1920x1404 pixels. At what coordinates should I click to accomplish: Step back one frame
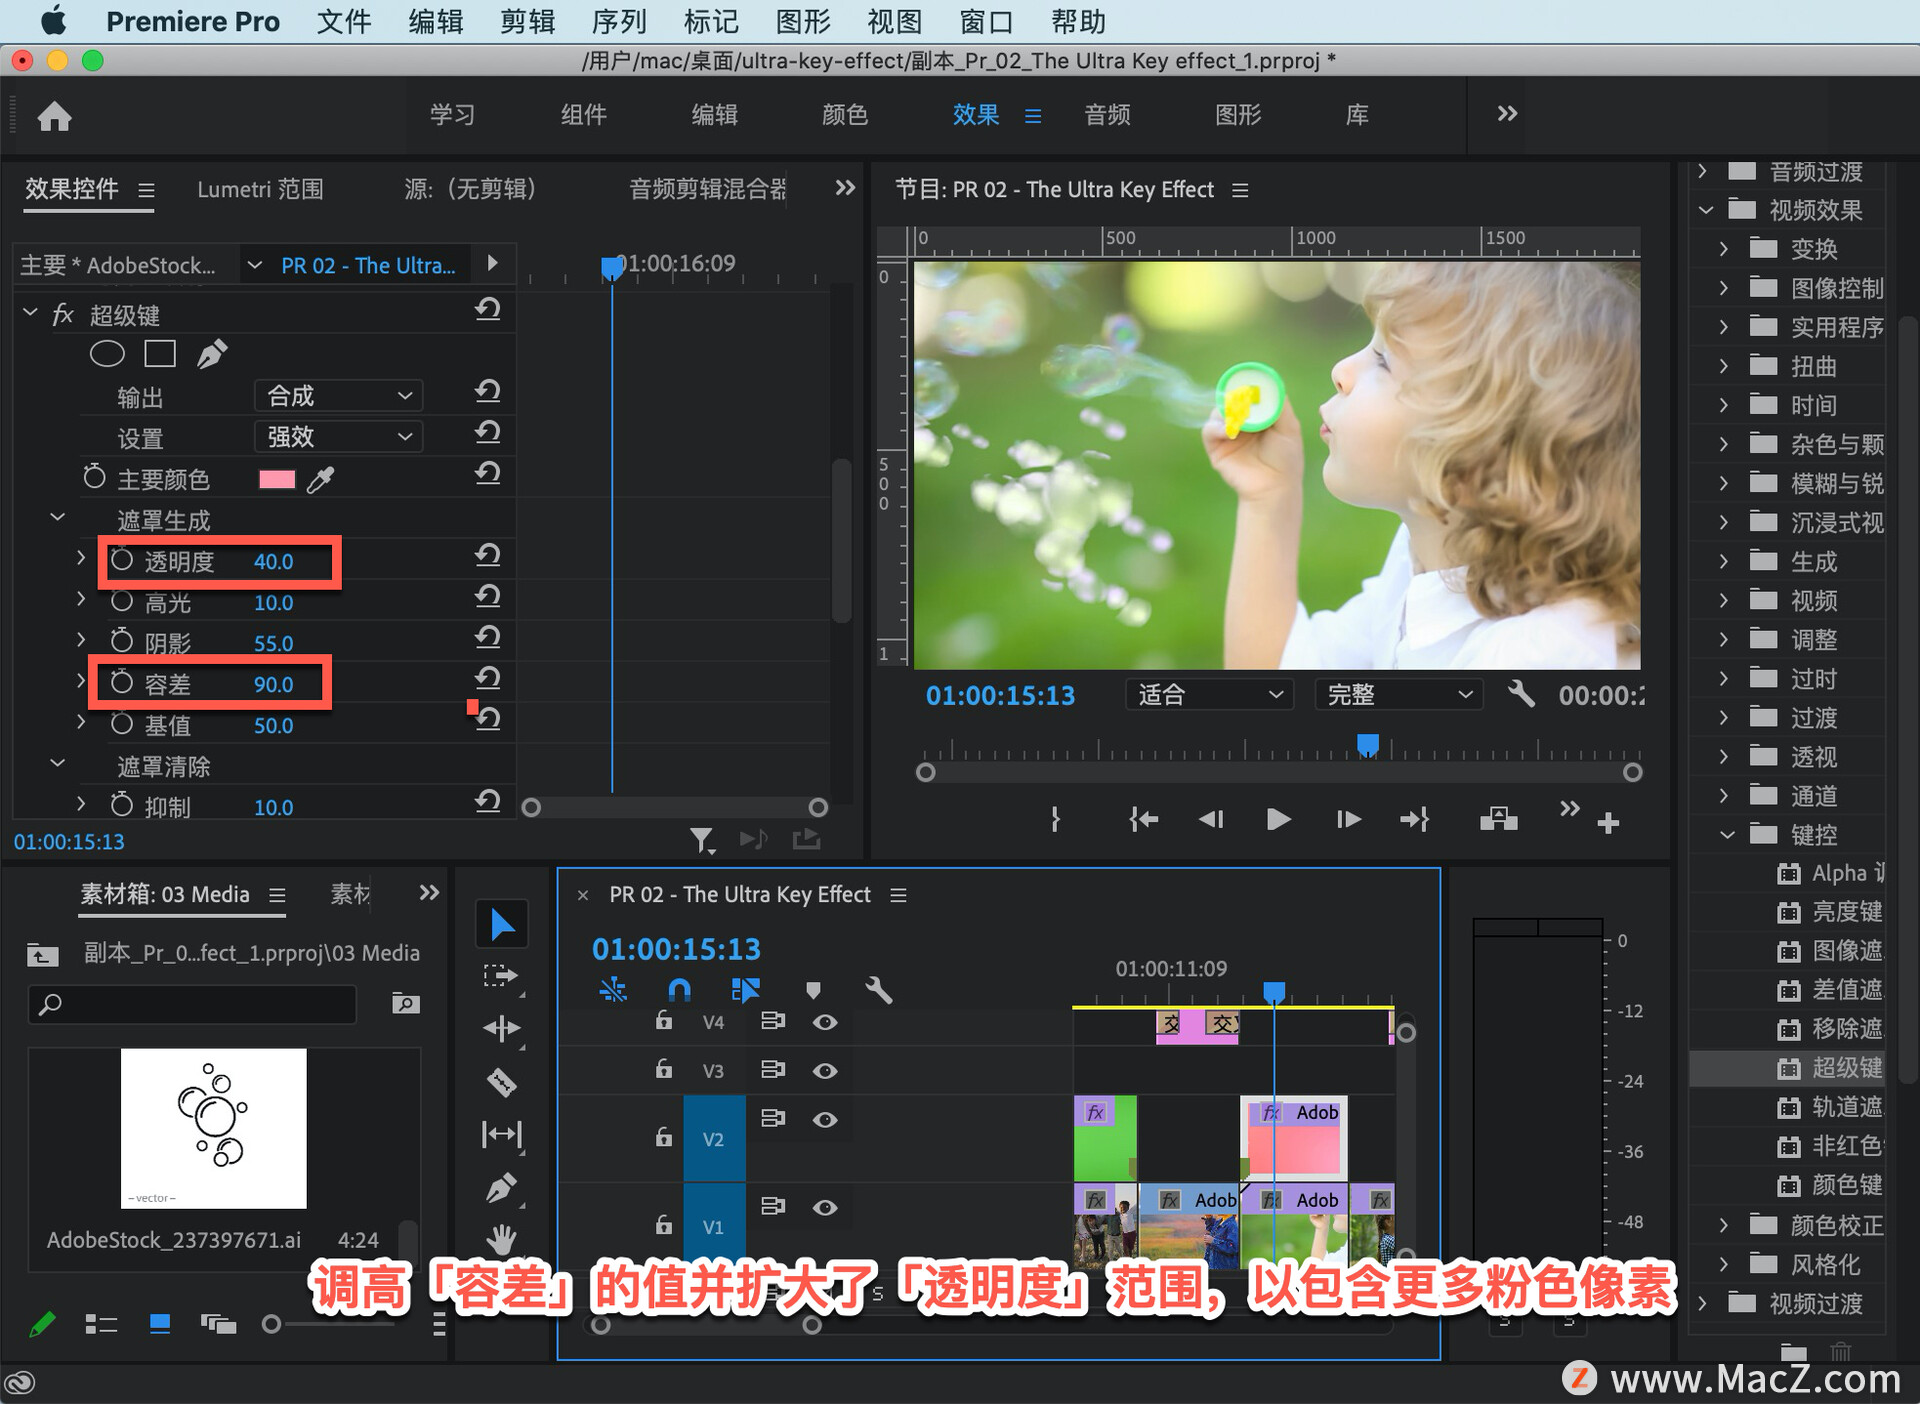pyautogui.click(x=1210, y=820)
